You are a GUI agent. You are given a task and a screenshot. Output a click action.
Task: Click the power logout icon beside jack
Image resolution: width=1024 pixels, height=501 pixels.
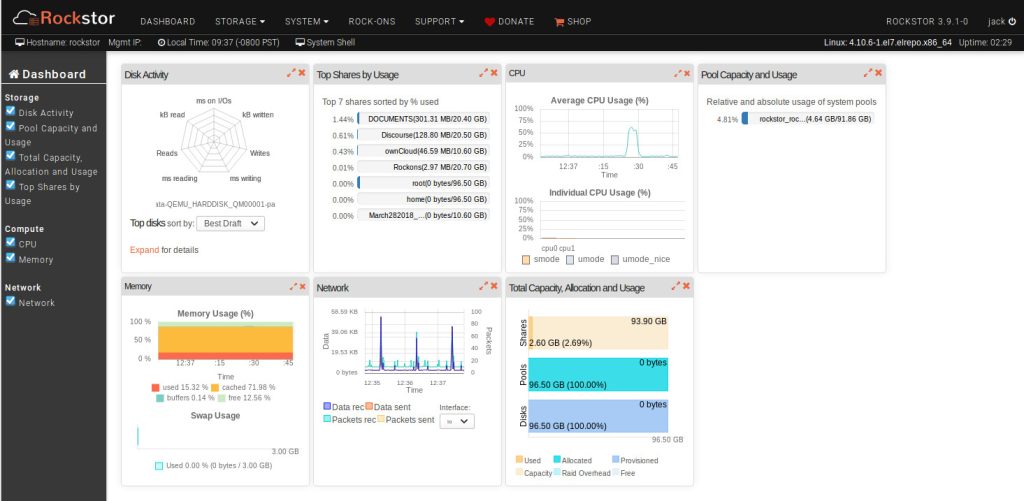[x=1011, y=22]
